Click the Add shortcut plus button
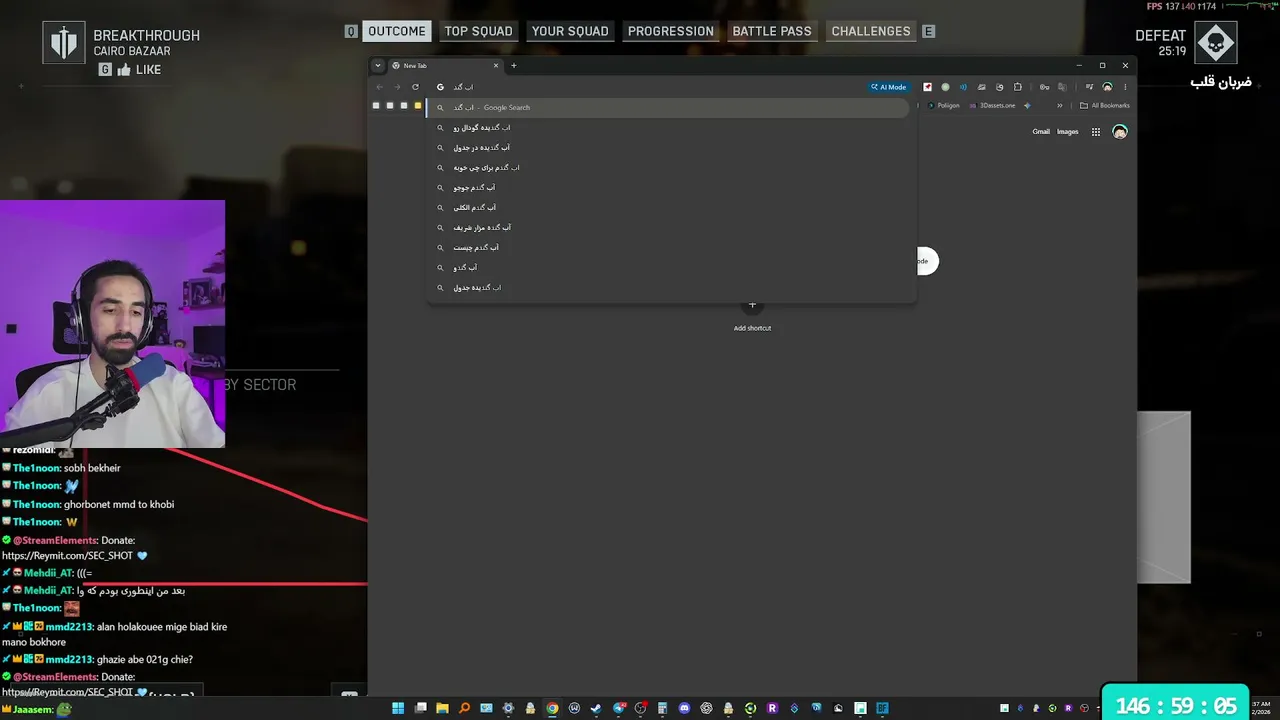 tap(752, 306)
